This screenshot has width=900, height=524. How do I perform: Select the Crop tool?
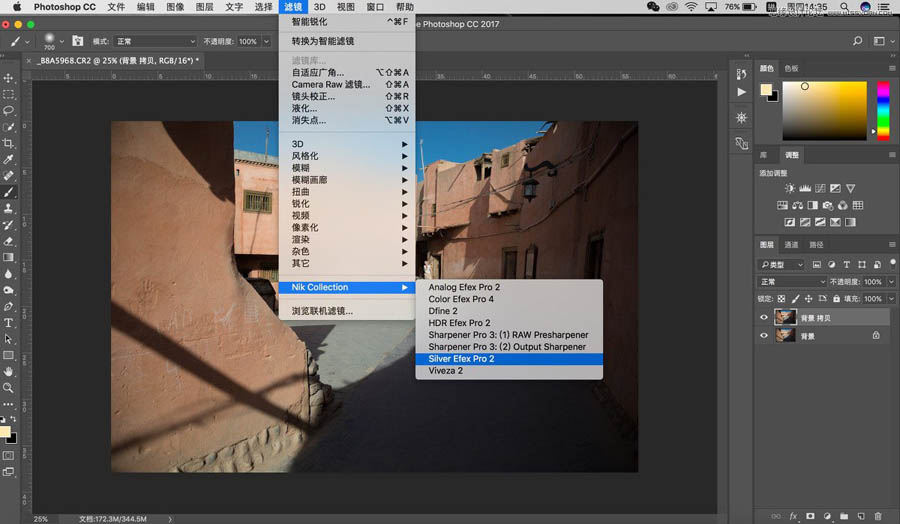[8, 143]
